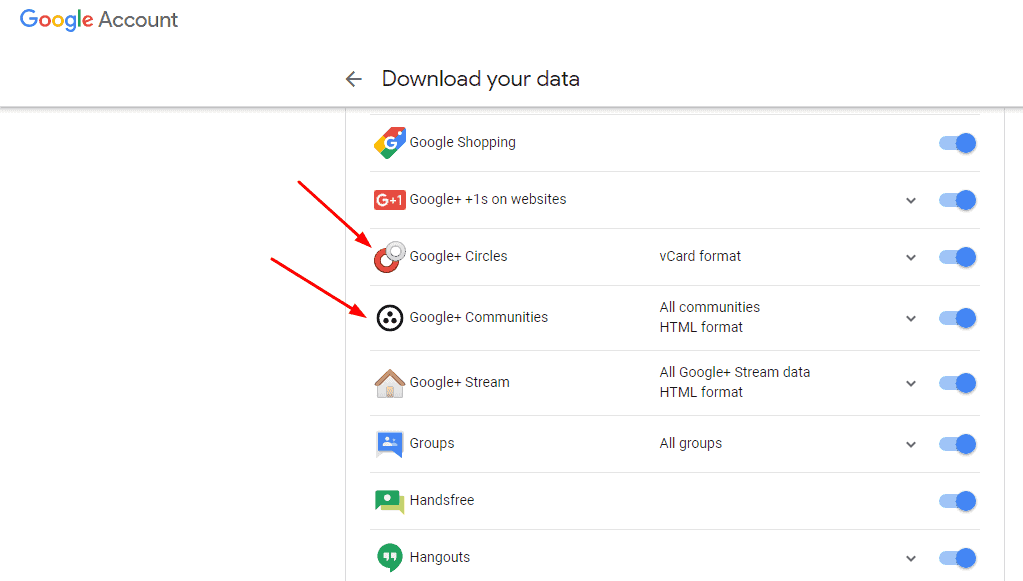Click All Google+ Stream data text
This screenshot has height=581, width=1023.
pos(735,372)
